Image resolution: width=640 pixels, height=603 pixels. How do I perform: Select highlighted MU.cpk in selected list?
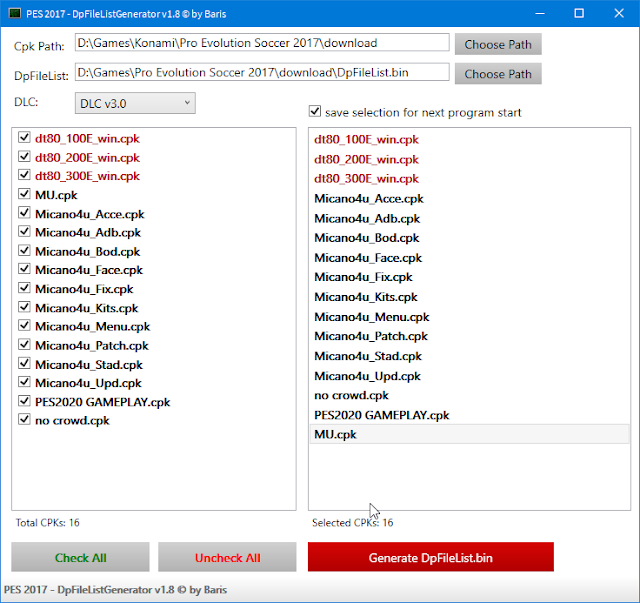pos(469,434)
